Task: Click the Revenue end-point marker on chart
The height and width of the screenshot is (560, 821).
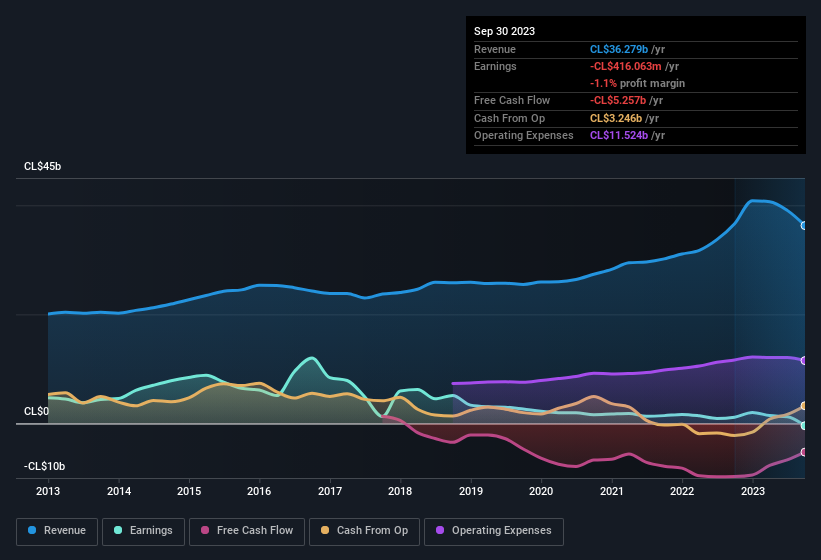Action: point(804,226)
